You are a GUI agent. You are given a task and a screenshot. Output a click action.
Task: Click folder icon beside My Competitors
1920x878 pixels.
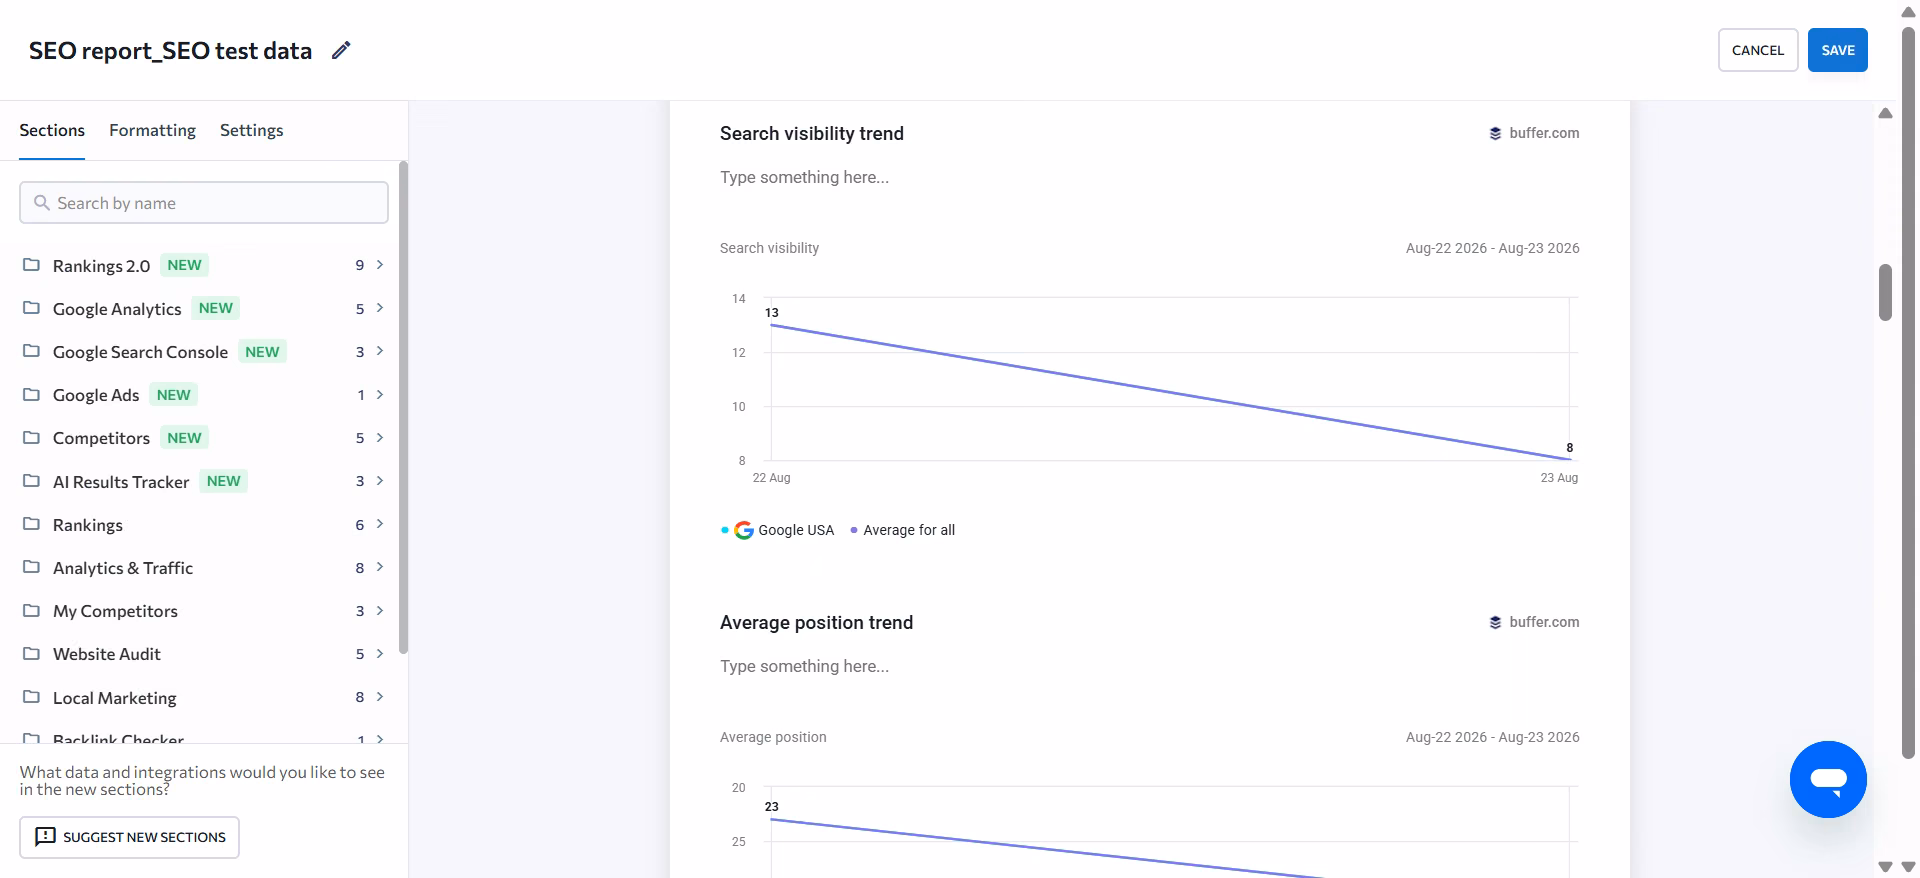click(x=31, y=610)
